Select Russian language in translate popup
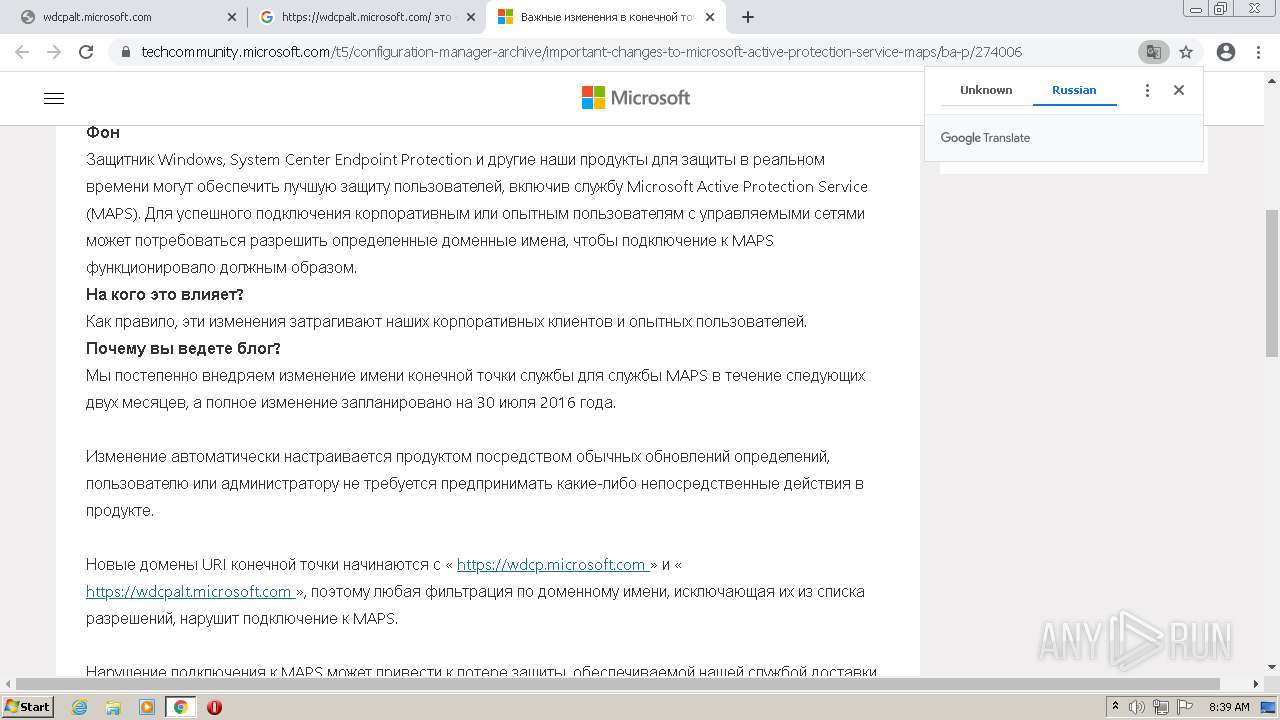This screenshot has height=720, width=1280. coord(1074,90)
